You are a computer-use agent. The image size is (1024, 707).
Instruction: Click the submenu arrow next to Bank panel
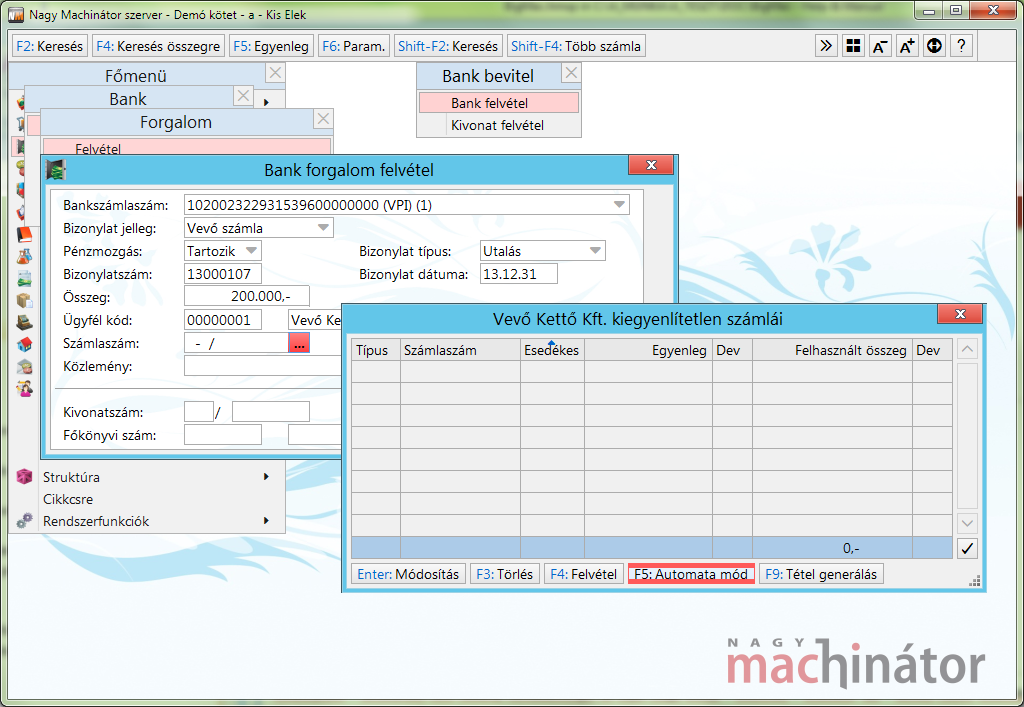point(266,102)
